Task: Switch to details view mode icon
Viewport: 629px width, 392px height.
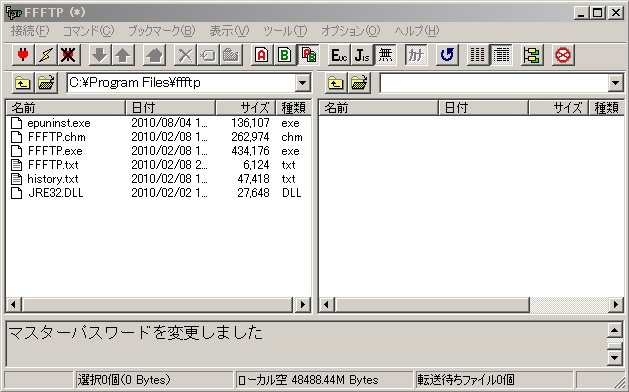Action: pyautogui.click(x=501, y=55)
